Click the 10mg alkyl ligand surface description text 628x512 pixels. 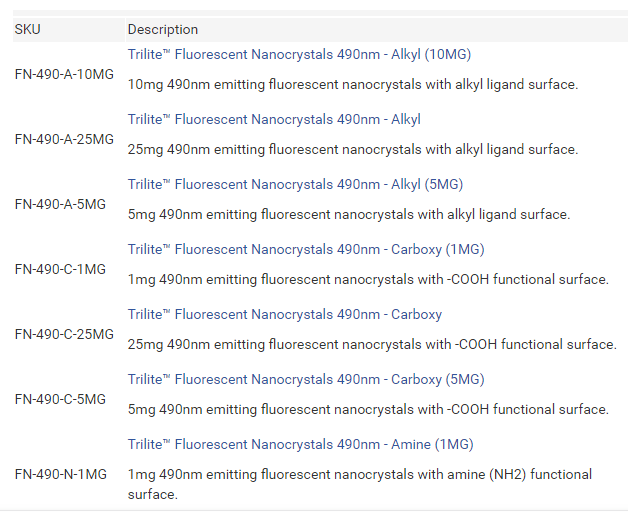[353, 84]
